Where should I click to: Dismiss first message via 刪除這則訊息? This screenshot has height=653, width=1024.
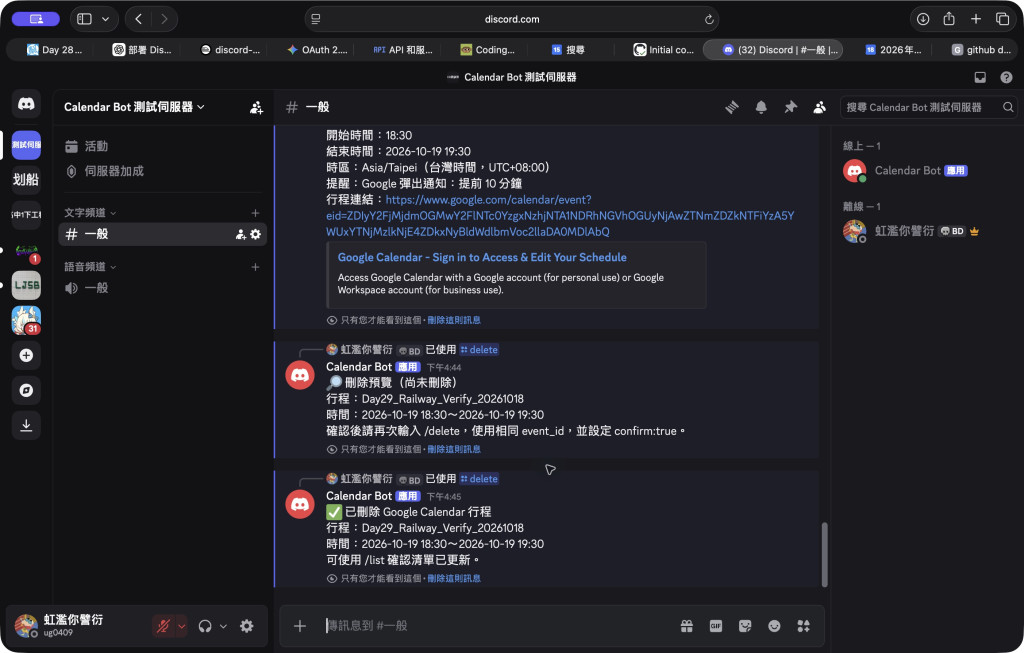click(x=454, y=320)
